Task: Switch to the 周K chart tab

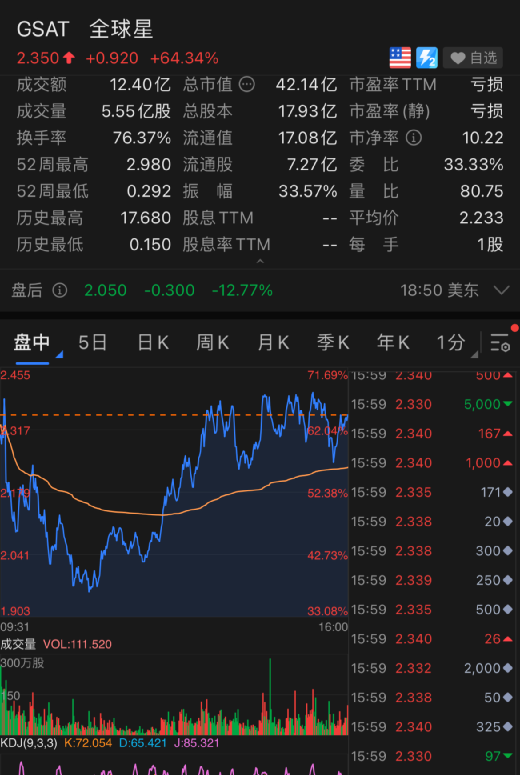Action: click(213, 343)
